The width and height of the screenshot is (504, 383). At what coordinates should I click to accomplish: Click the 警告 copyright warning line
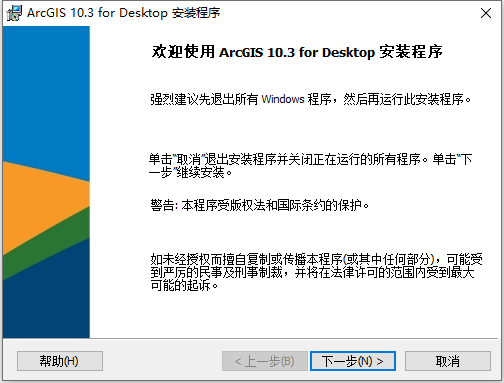pyautogui.click(x=260, y=205)
